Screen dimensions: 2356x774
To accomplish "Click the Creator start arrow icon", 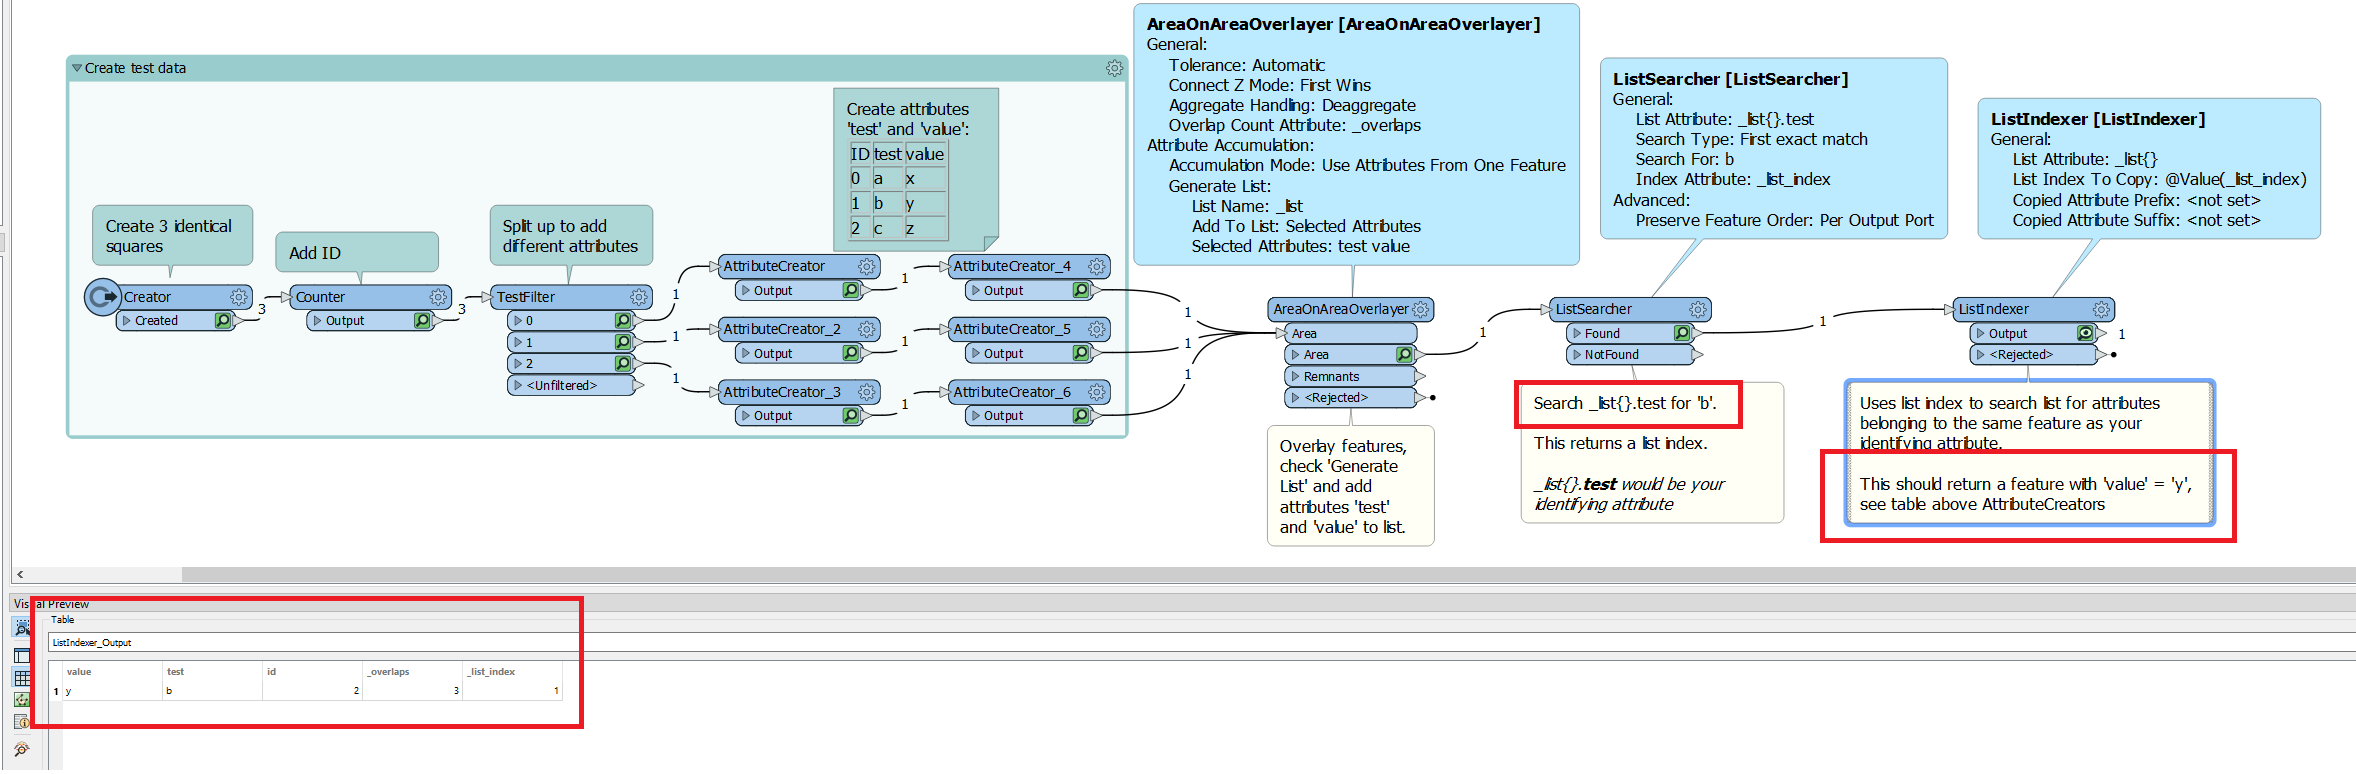I will [102, 297].
